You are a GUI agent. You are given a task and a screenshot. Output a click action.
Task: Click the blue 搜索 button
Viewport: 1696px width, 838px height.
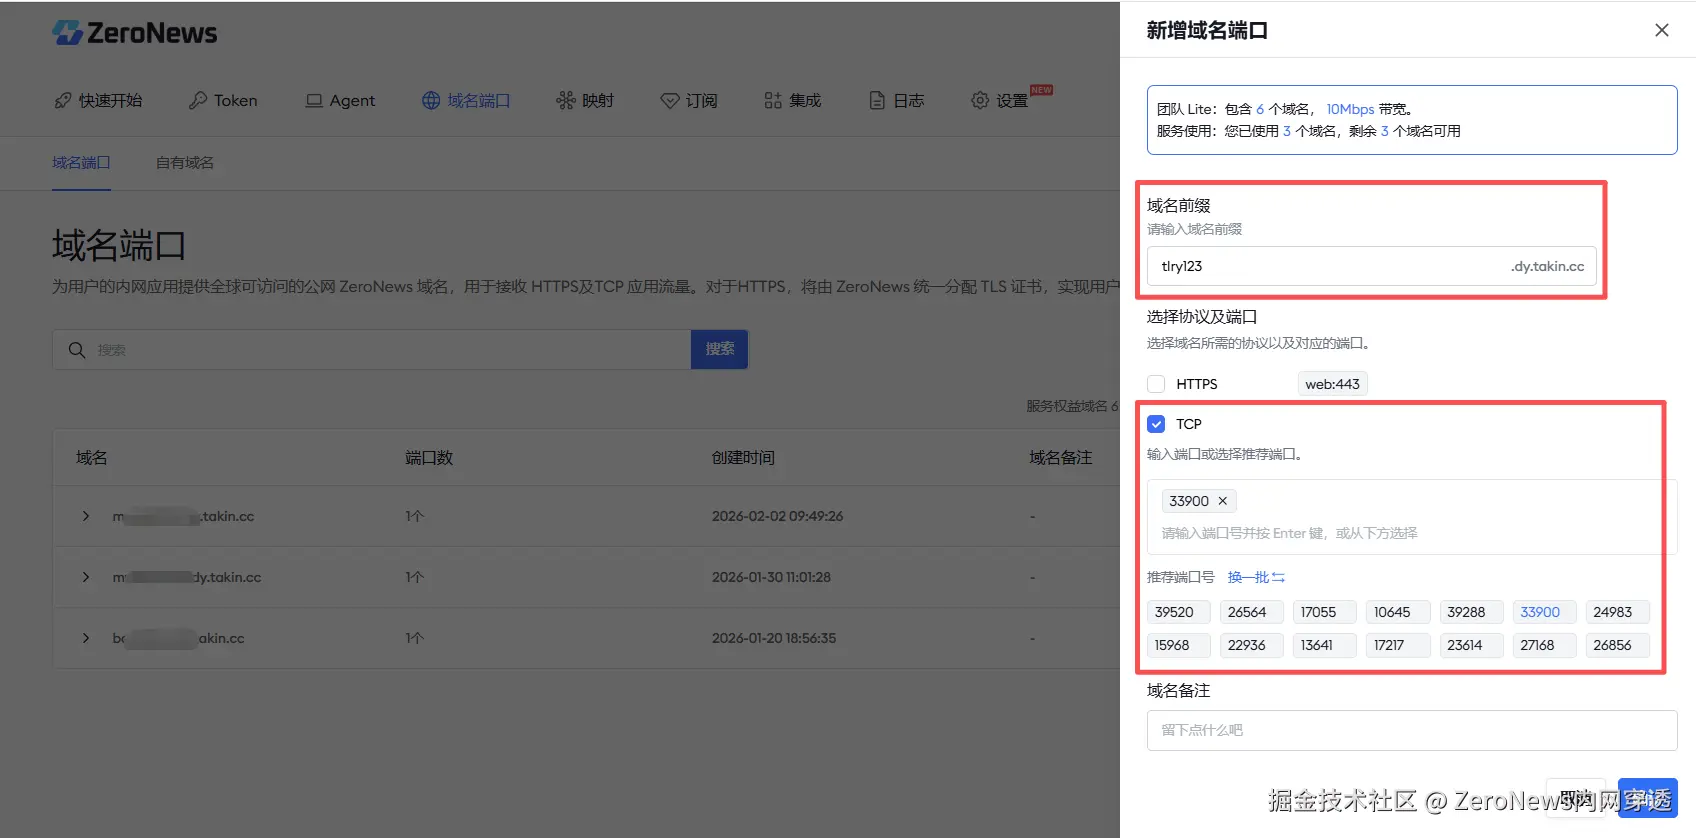pos(720,349)
